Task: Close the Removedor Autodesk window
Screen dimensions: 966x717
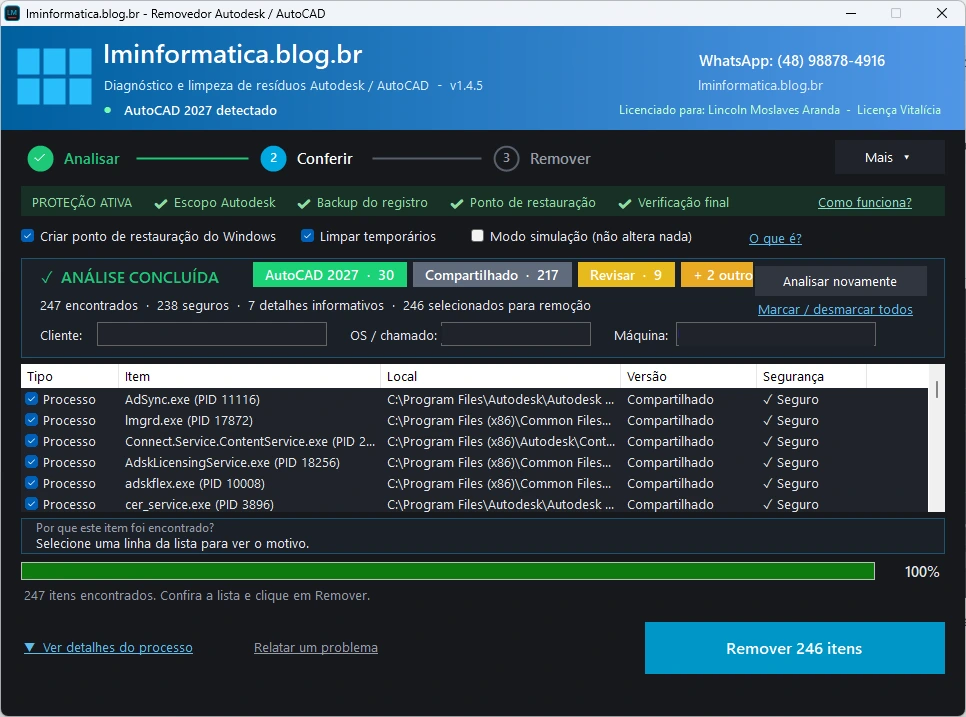Action: 942,13
